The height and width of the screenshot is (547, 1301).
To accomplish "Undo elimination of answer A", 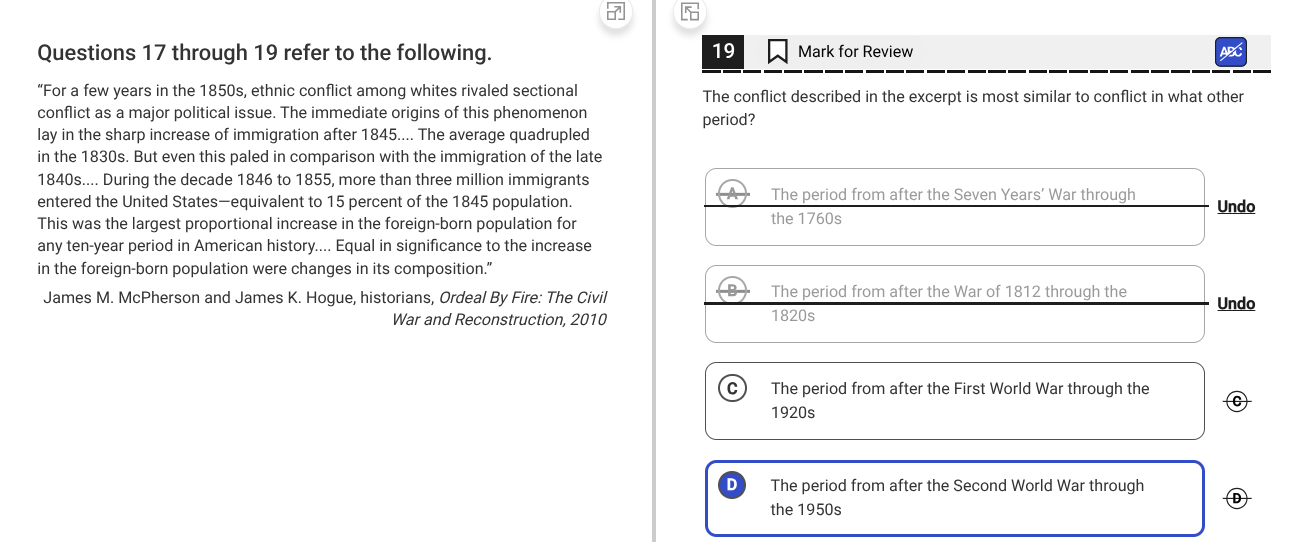I will pos(1236,207).
